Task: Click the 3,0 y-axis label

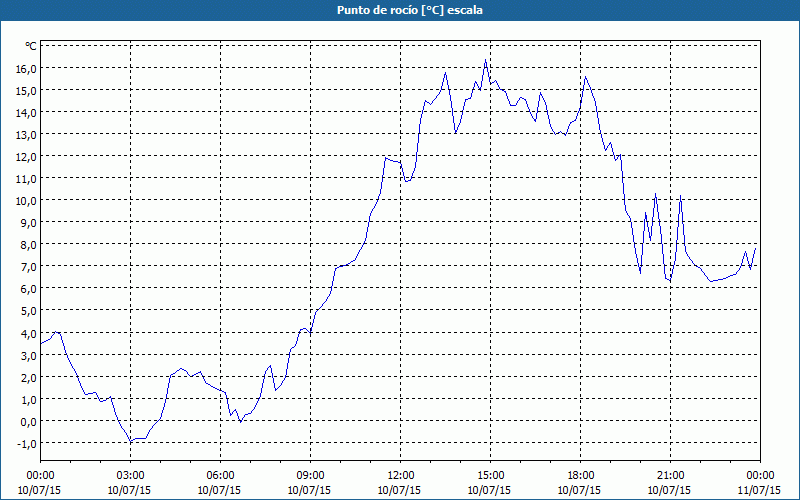Action: click(x=29, y=355)
